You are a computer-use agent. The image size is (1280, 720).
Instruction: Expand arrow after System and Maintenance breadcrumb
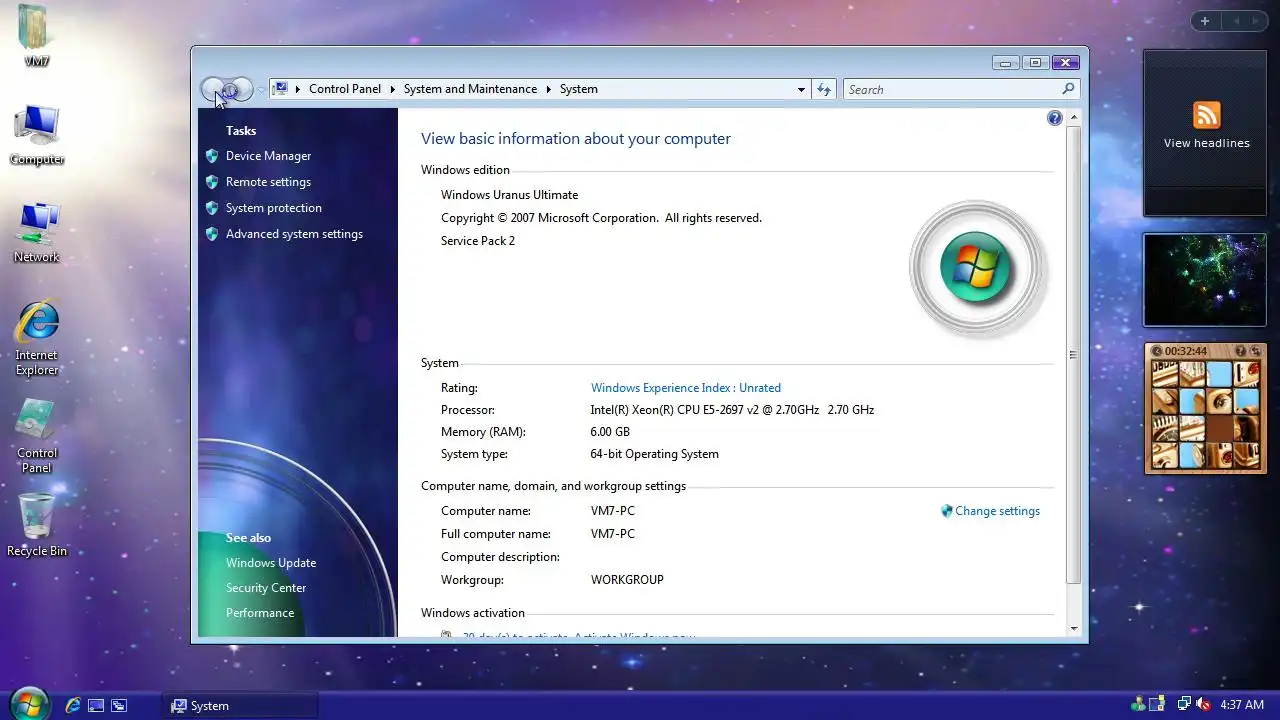click(x=549, y=89)
